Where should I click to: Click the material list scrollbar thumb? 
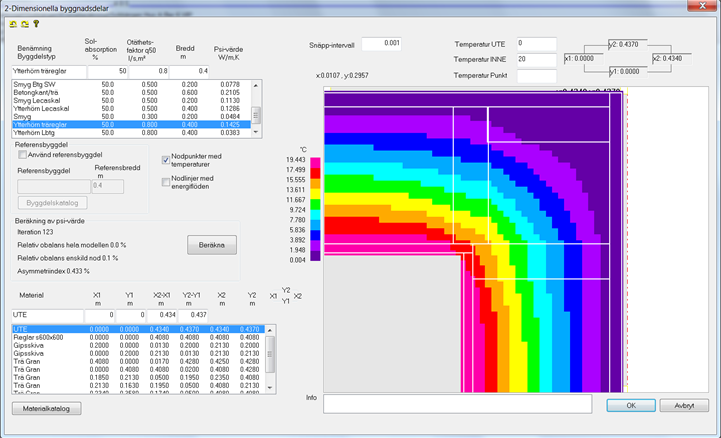point(270,355)
